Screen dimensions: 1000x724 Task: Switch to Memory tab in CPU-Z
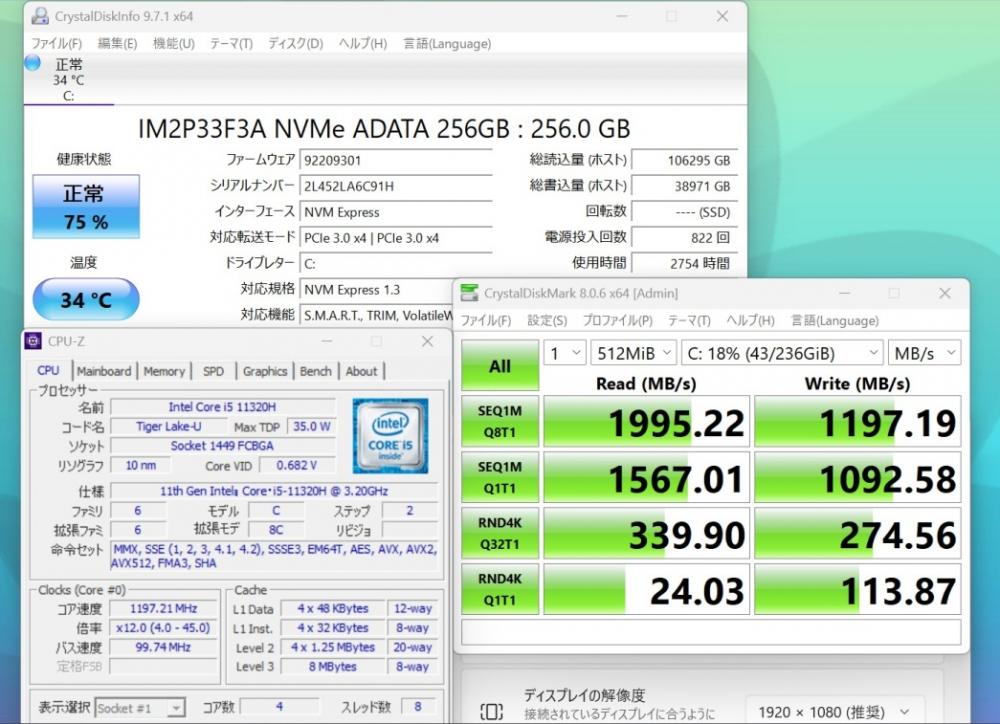[164, 371]
